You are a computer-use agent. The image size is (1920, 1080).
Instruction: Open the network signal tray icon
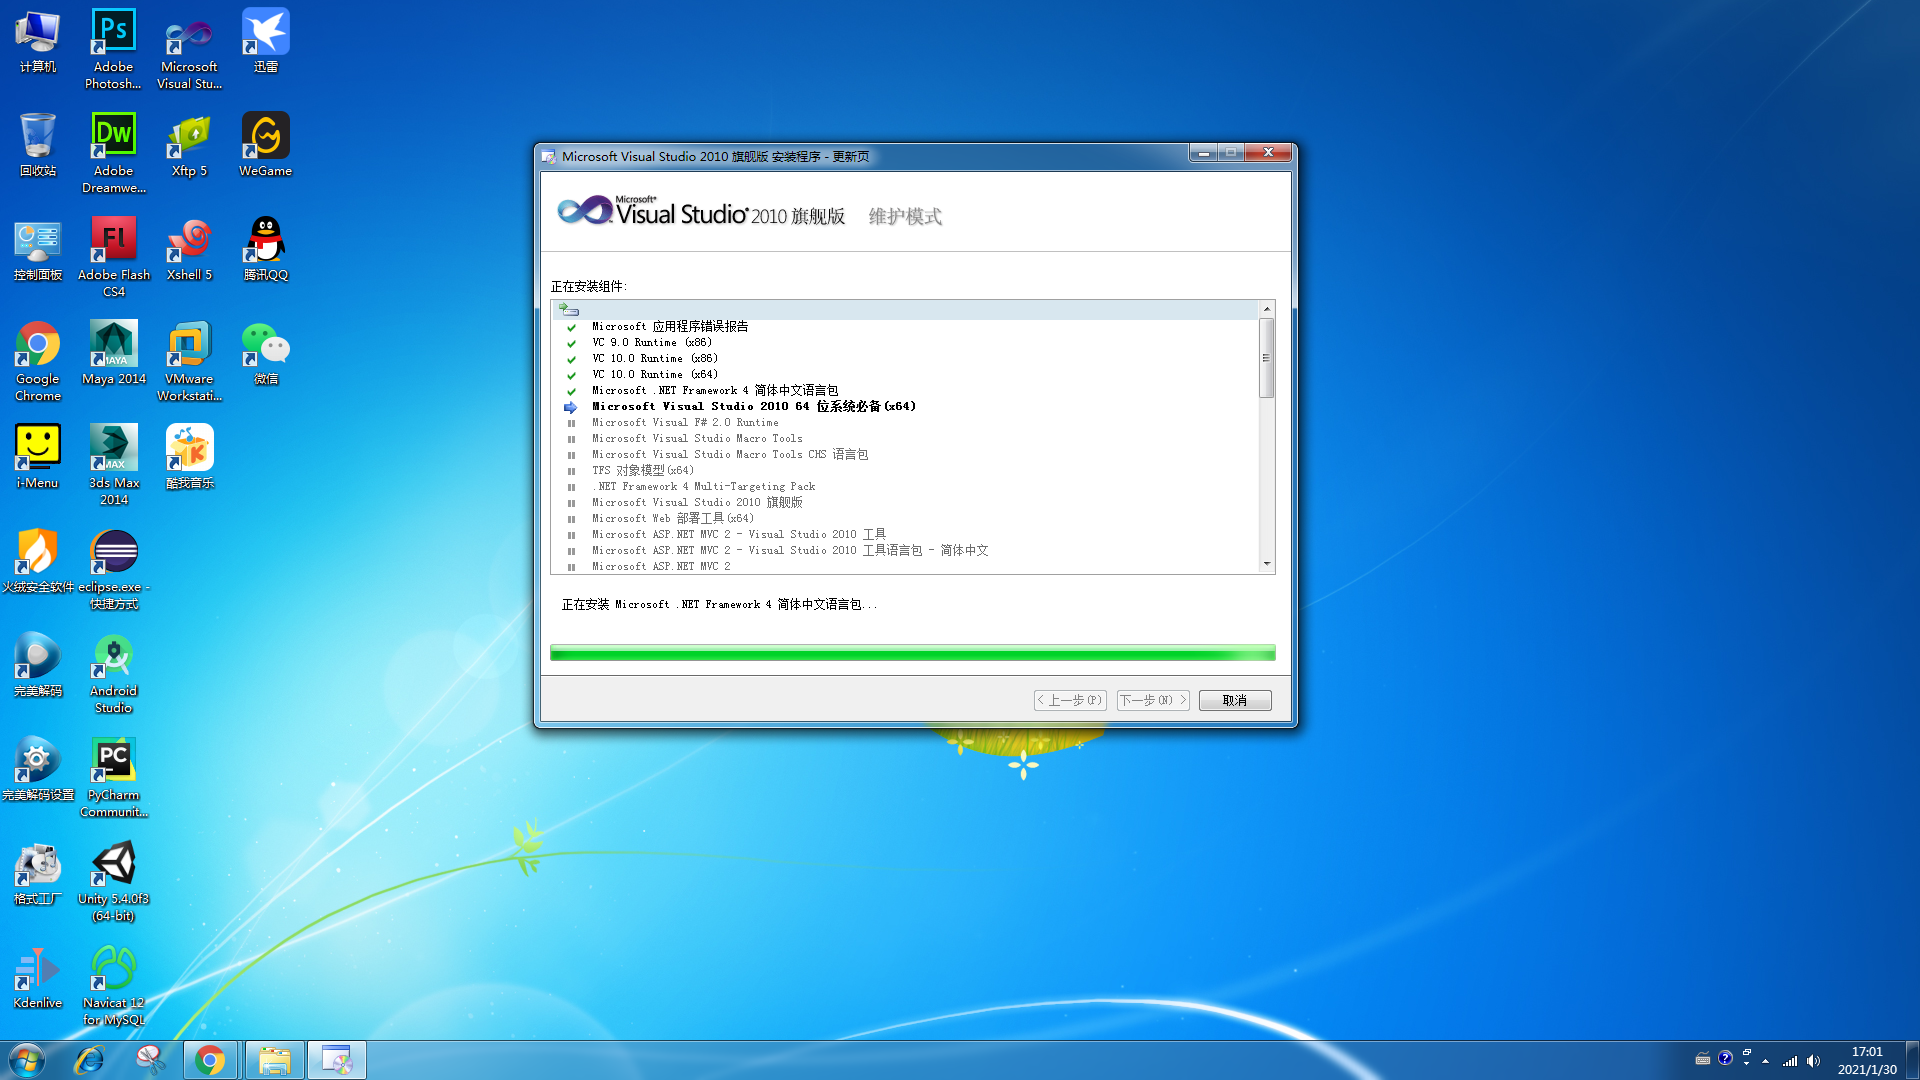(1790, 1061)
